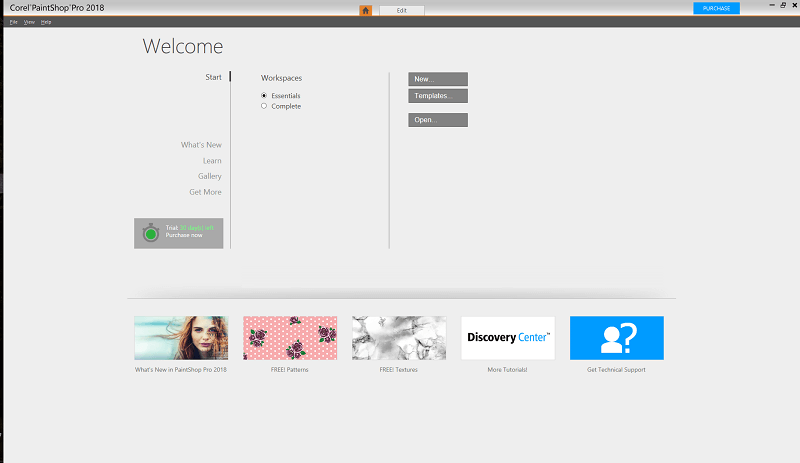Screen dimensions: 800x463
Task: Restore the PaintShop Pro window size
Action: (783, 5)
